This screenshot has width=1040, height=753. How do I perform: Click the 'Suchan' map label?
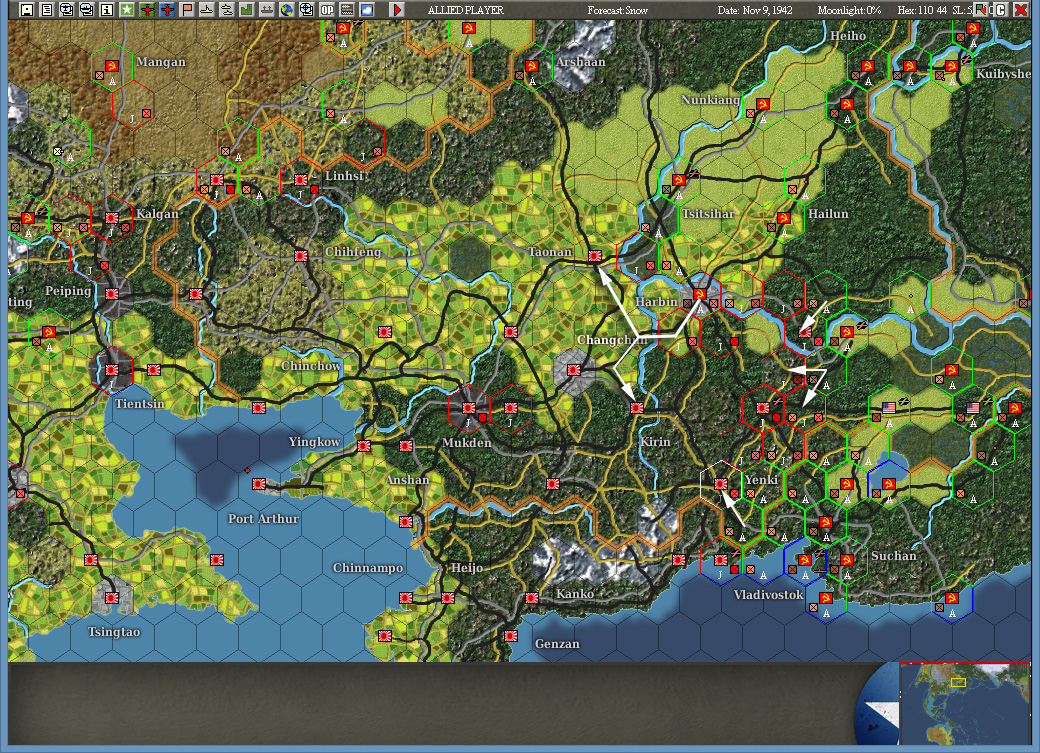(893, 556)
